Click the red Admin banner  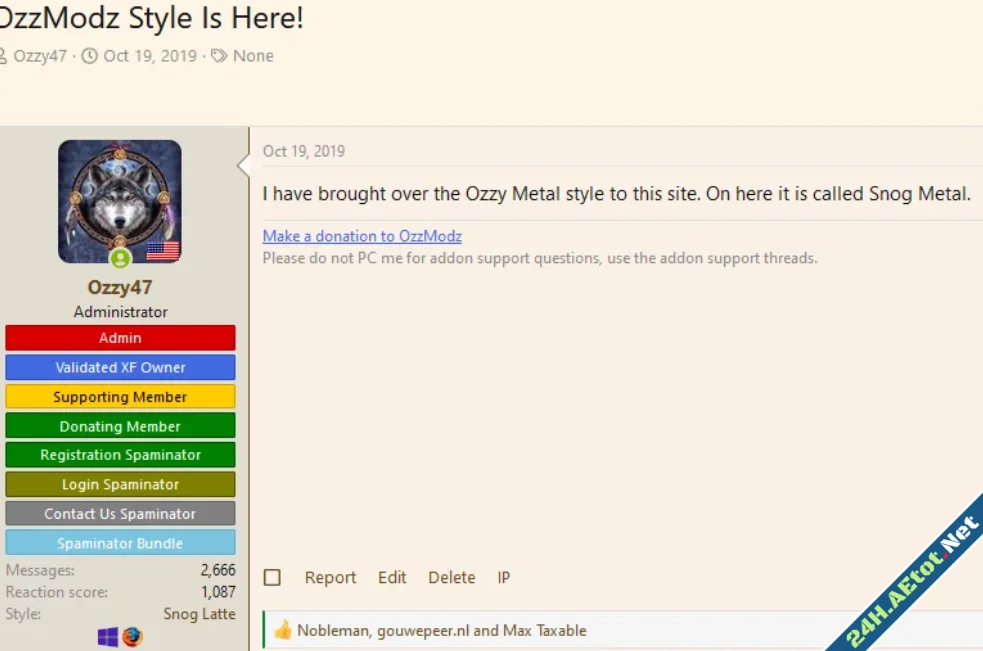point(120,338)
